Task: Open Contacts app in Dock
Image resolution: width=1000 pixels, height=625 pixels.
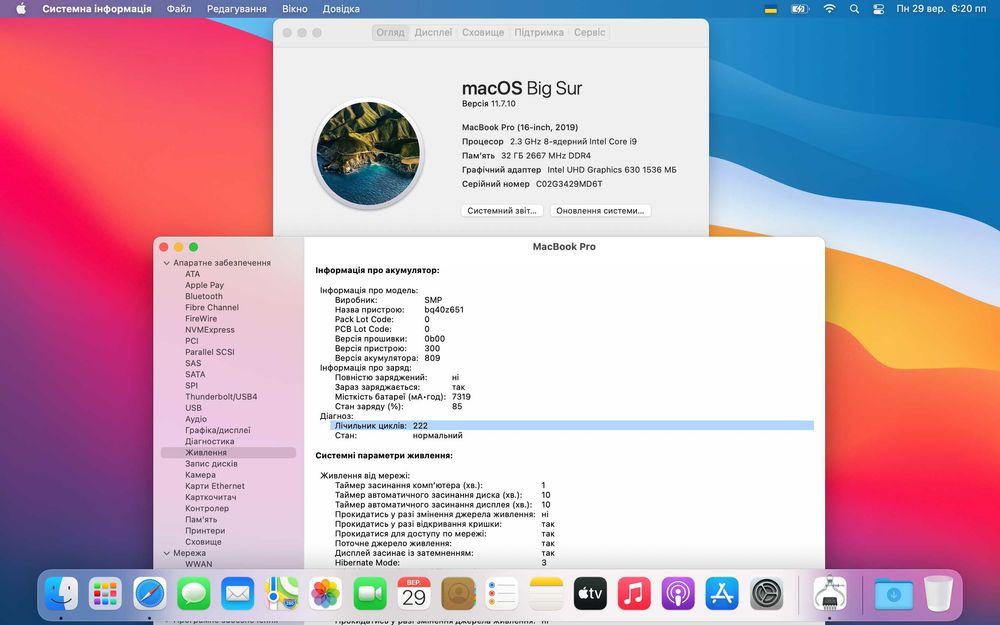Action: (x=458, y=594)
